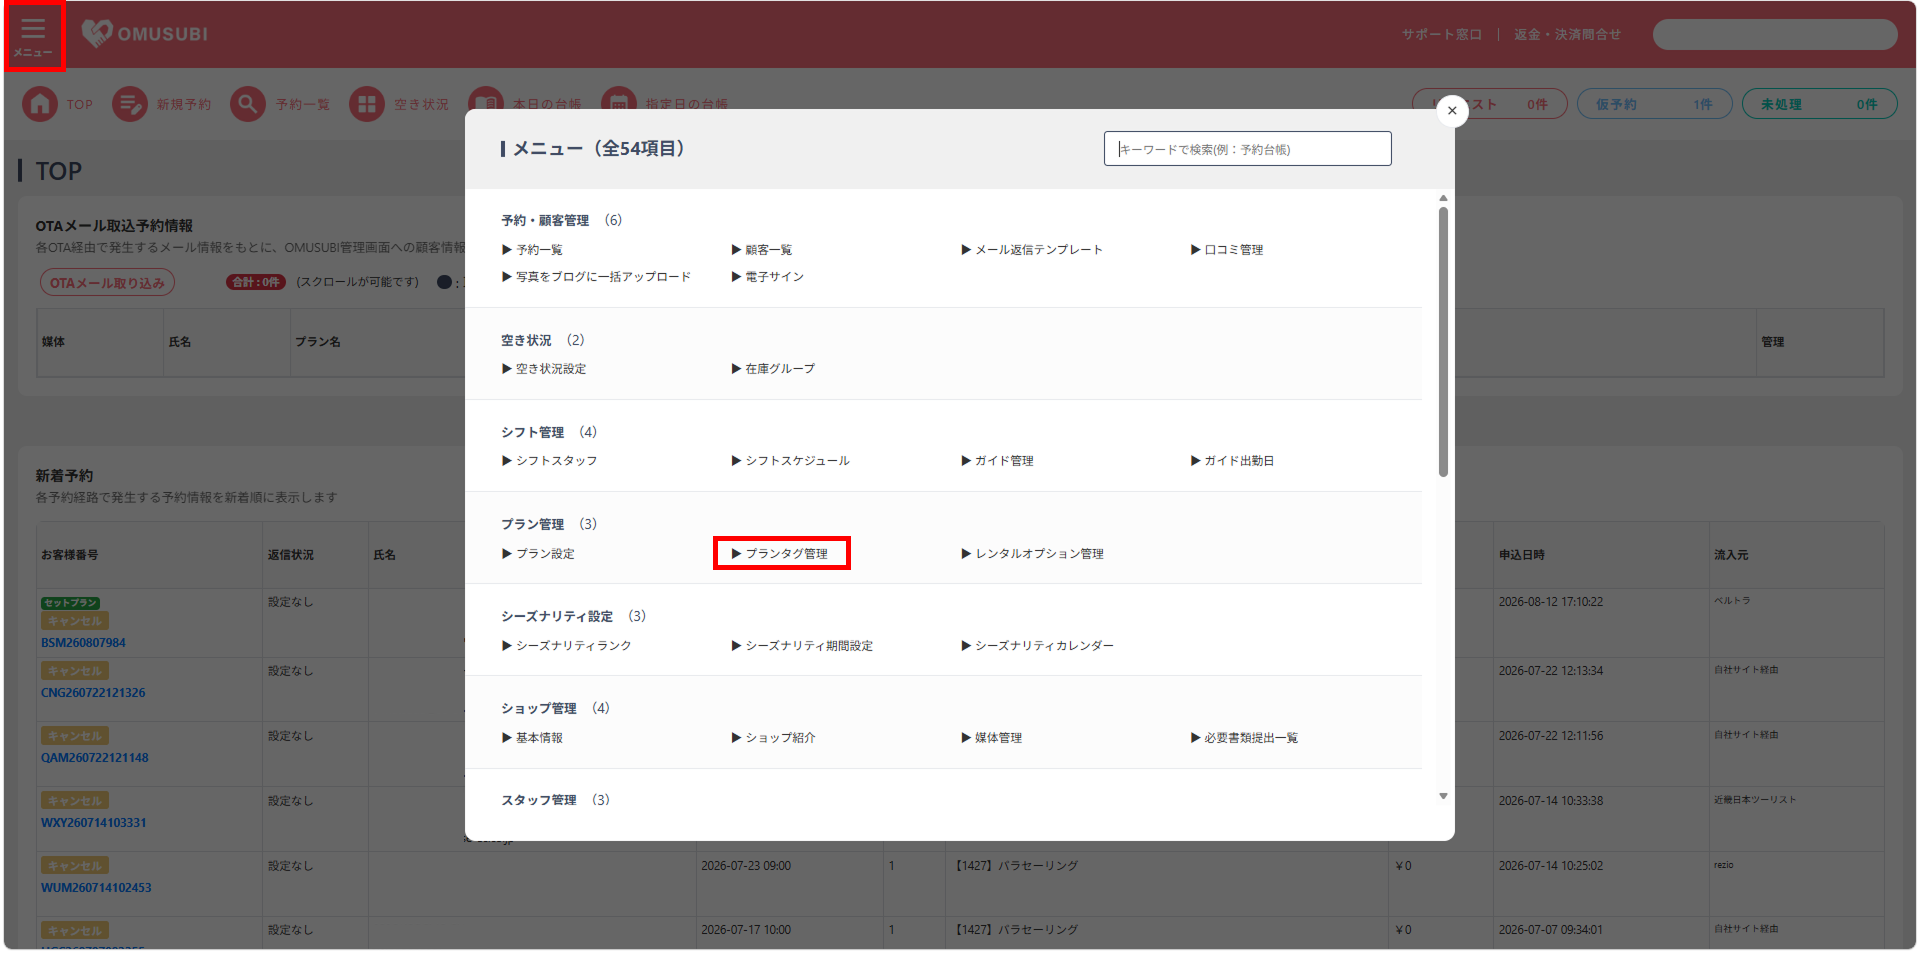
Task: Open 基本情報 under ショップ管理
Action: (x=532, y=738)
